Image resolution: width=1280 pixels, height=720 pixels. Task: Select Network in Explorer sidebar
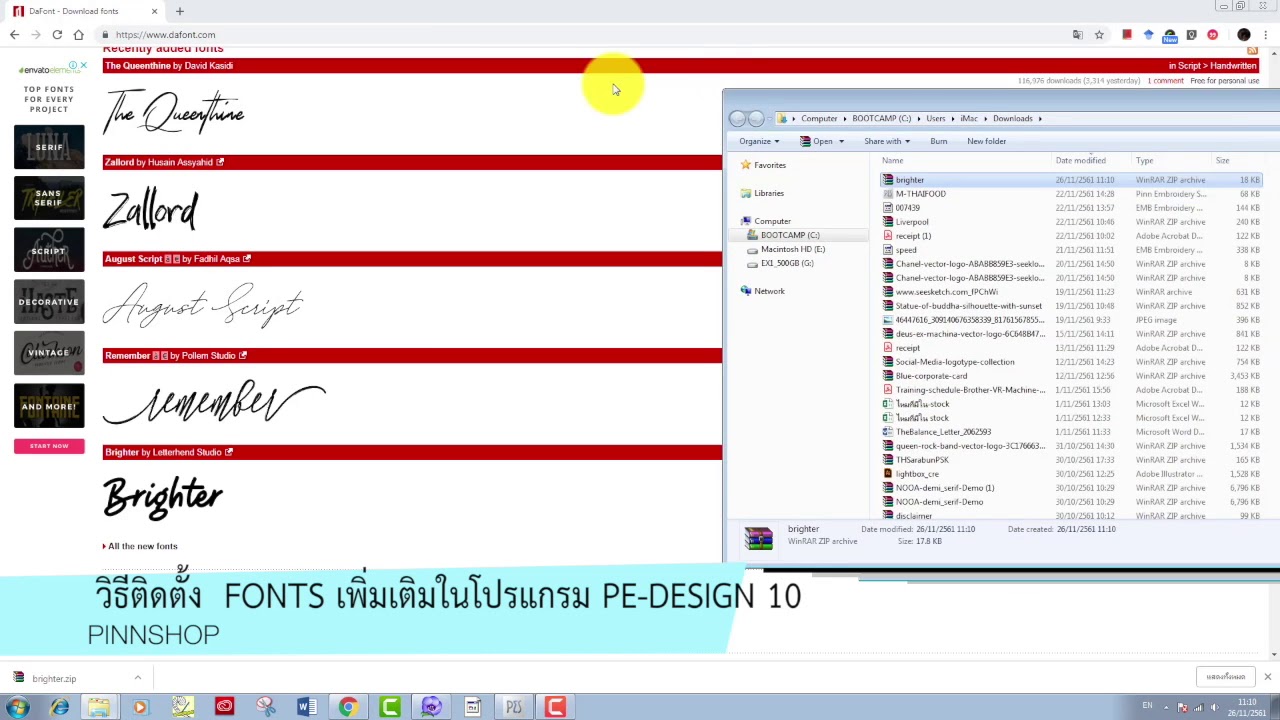(x=769, y=291)
